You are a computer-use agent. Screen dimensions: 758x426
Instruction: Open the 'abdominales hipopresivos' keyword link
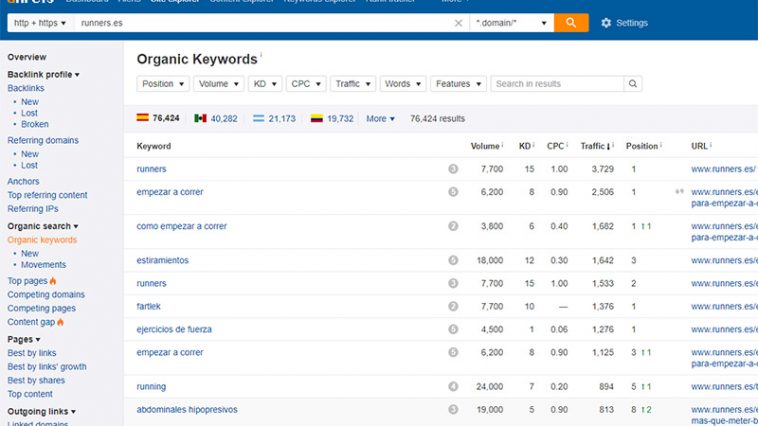click(x=187, y=410)
